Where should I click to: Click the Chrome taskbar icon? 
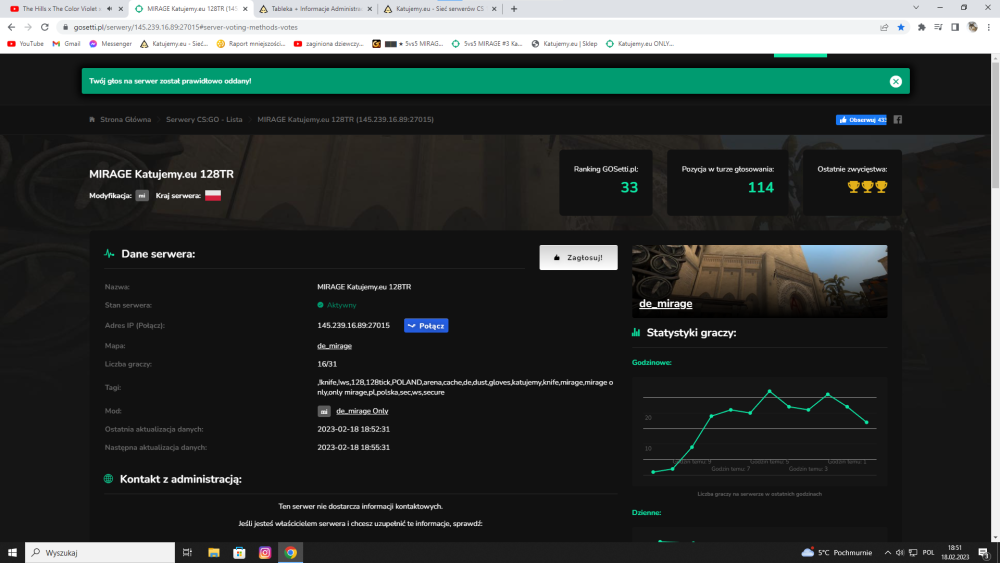(x=290, y=552)
